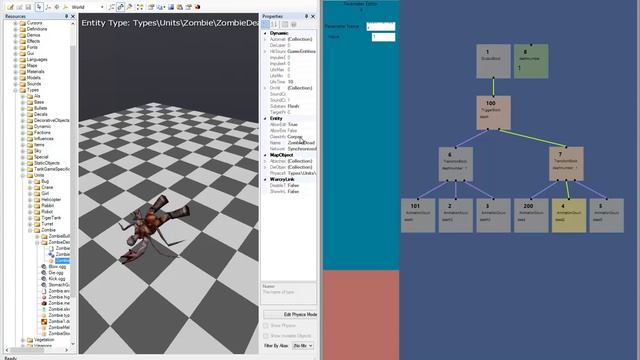Close the Resources panel
The width and height of the screenshot is (640, 360).
point(73,16)
